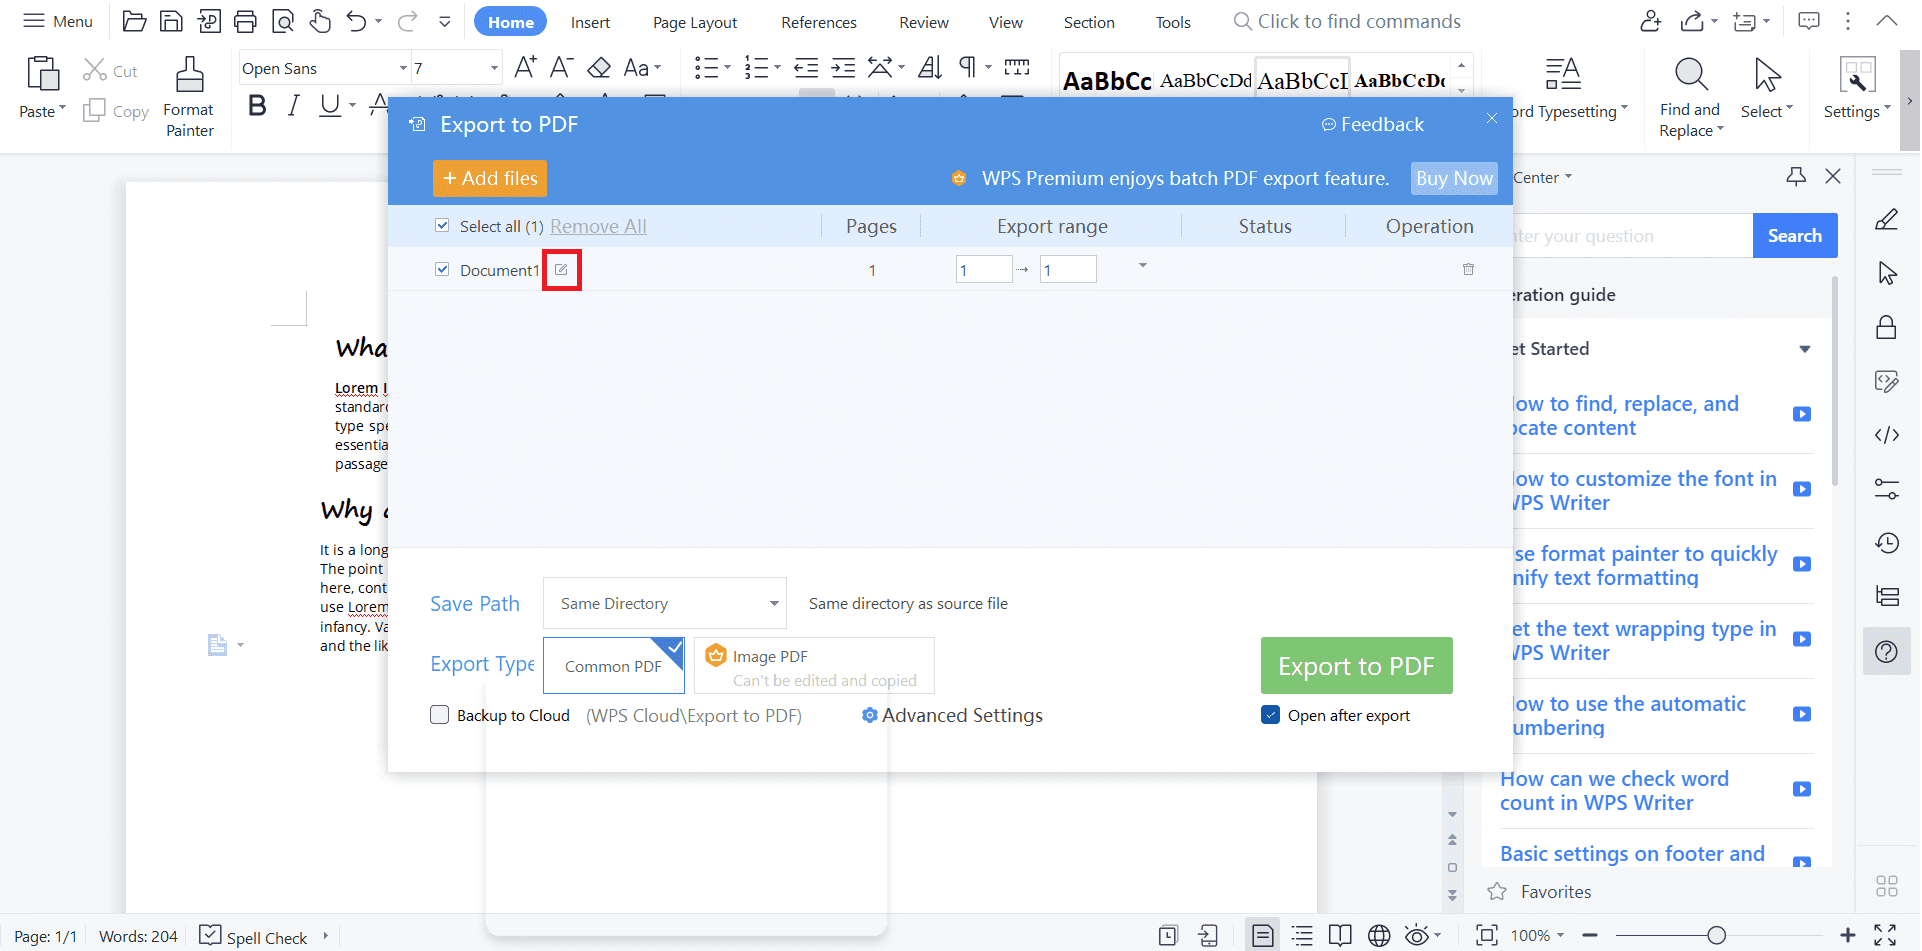Click the zoom slider handle
Image resolution: width=1922 pixels, height=951 pixels.
point(1716,935)
